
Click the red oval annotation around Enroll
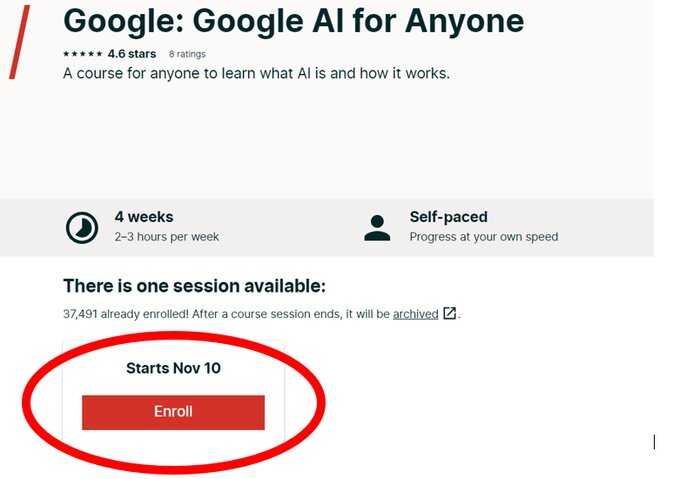tap(174, 402)
